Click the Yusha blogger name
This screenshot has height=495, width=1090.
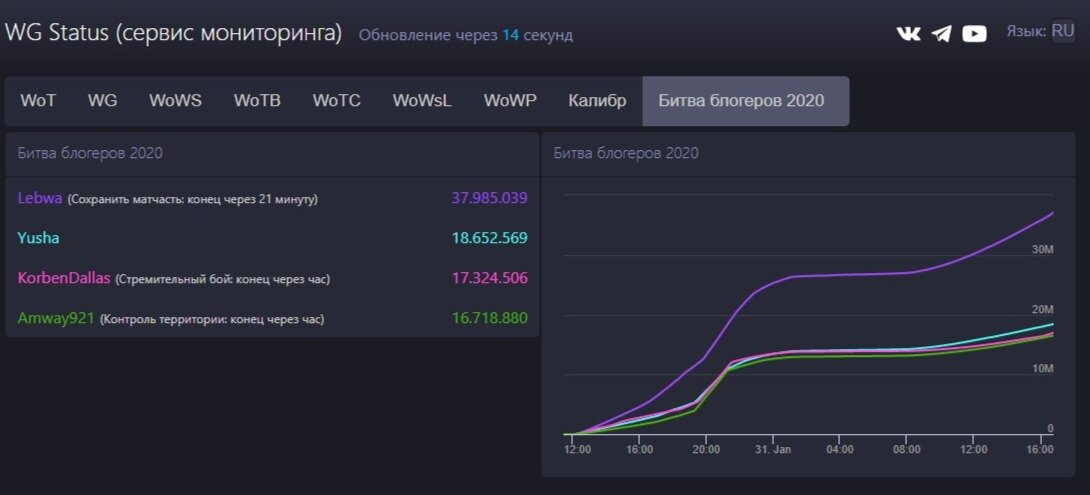38,238
